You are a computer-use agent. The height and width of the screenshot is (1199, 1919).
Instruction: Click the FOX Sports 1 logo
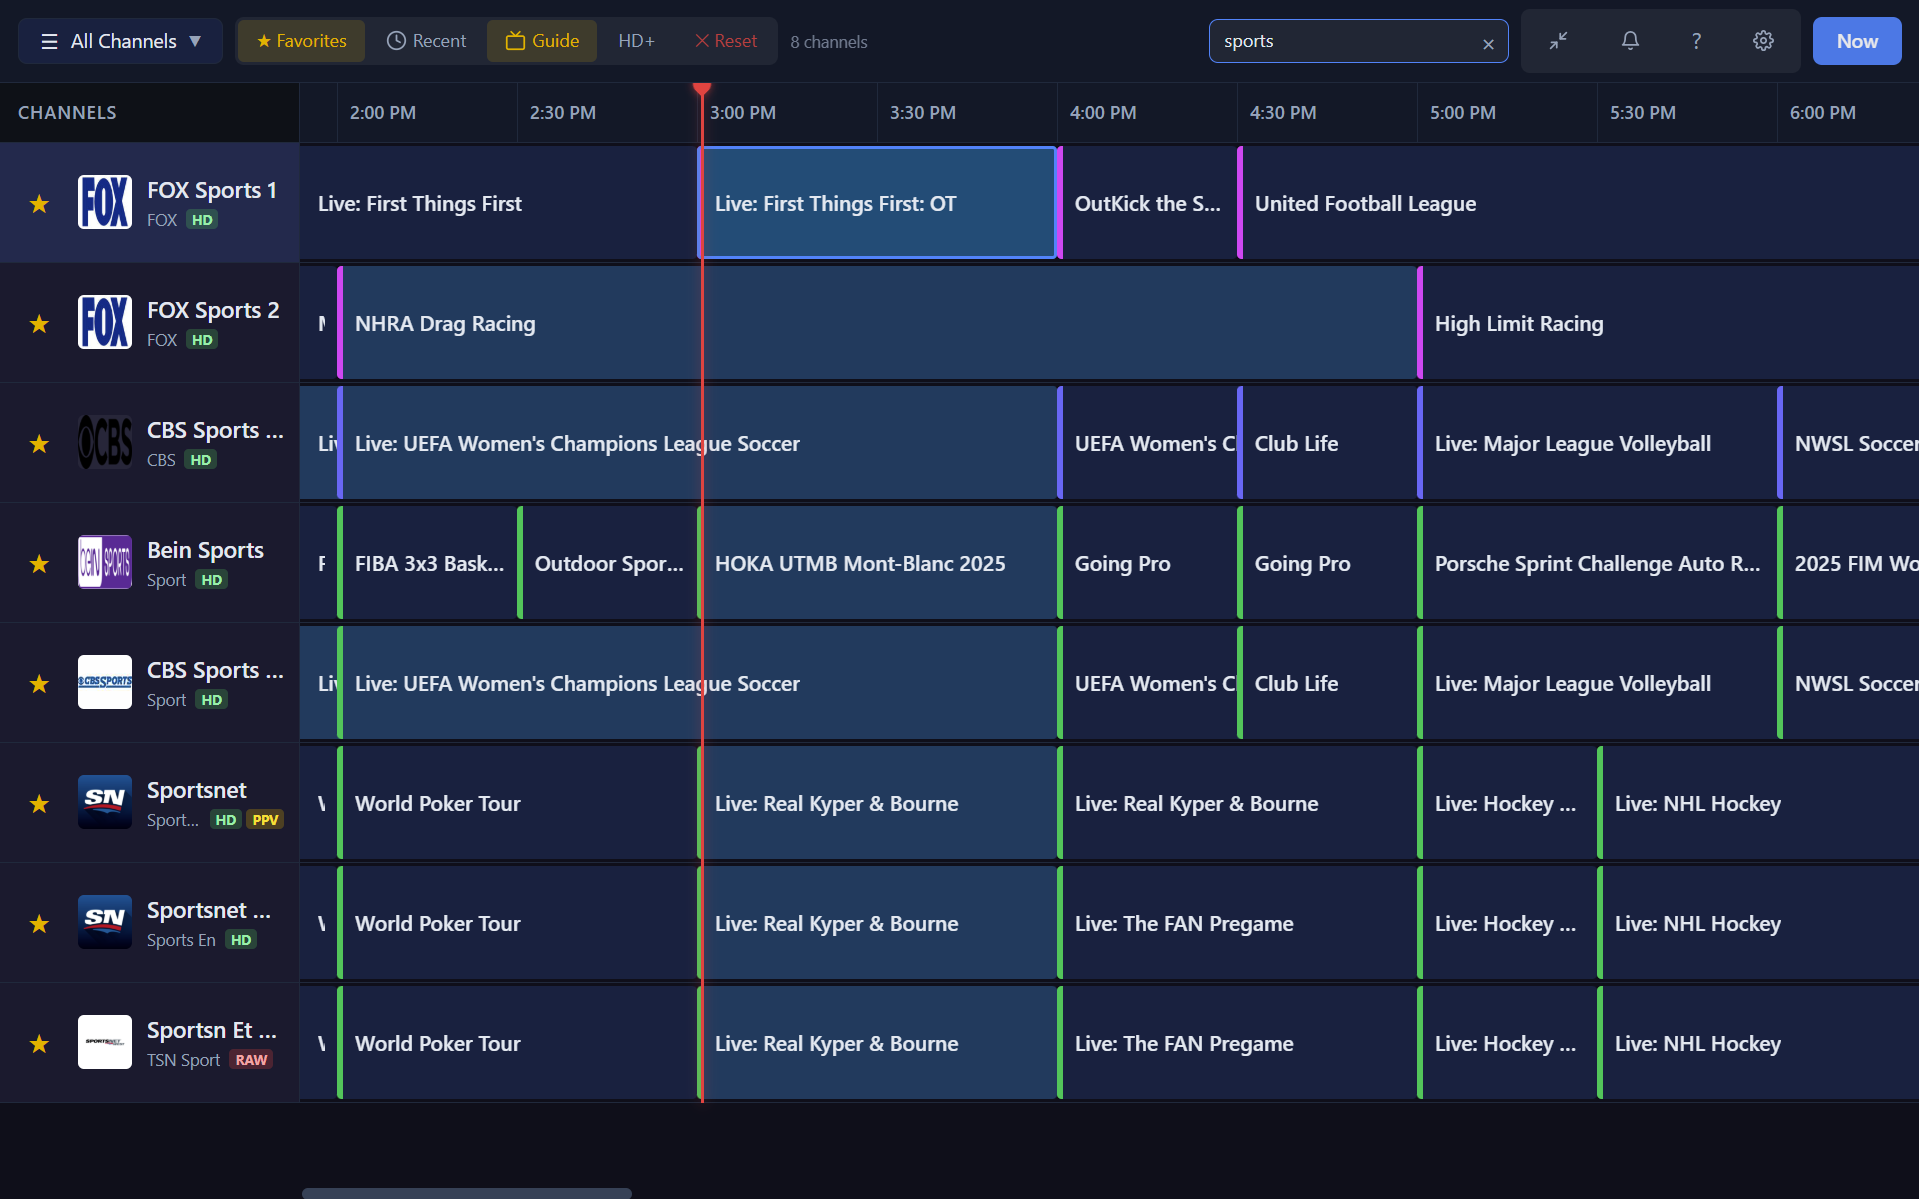coord(105,202)
